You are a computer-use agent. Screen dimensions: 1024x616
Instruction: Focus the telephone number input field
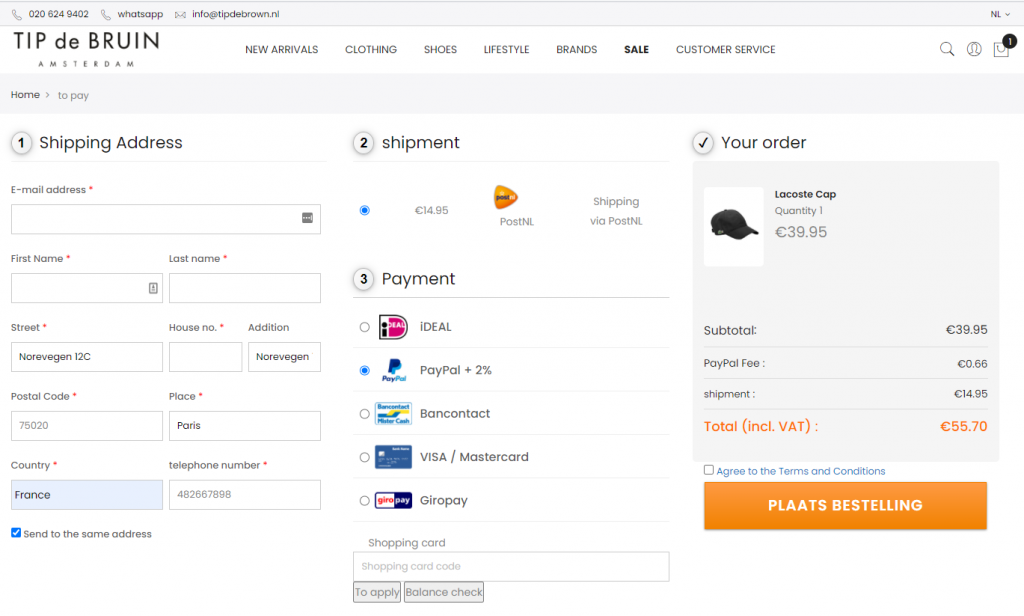[245, 495]
